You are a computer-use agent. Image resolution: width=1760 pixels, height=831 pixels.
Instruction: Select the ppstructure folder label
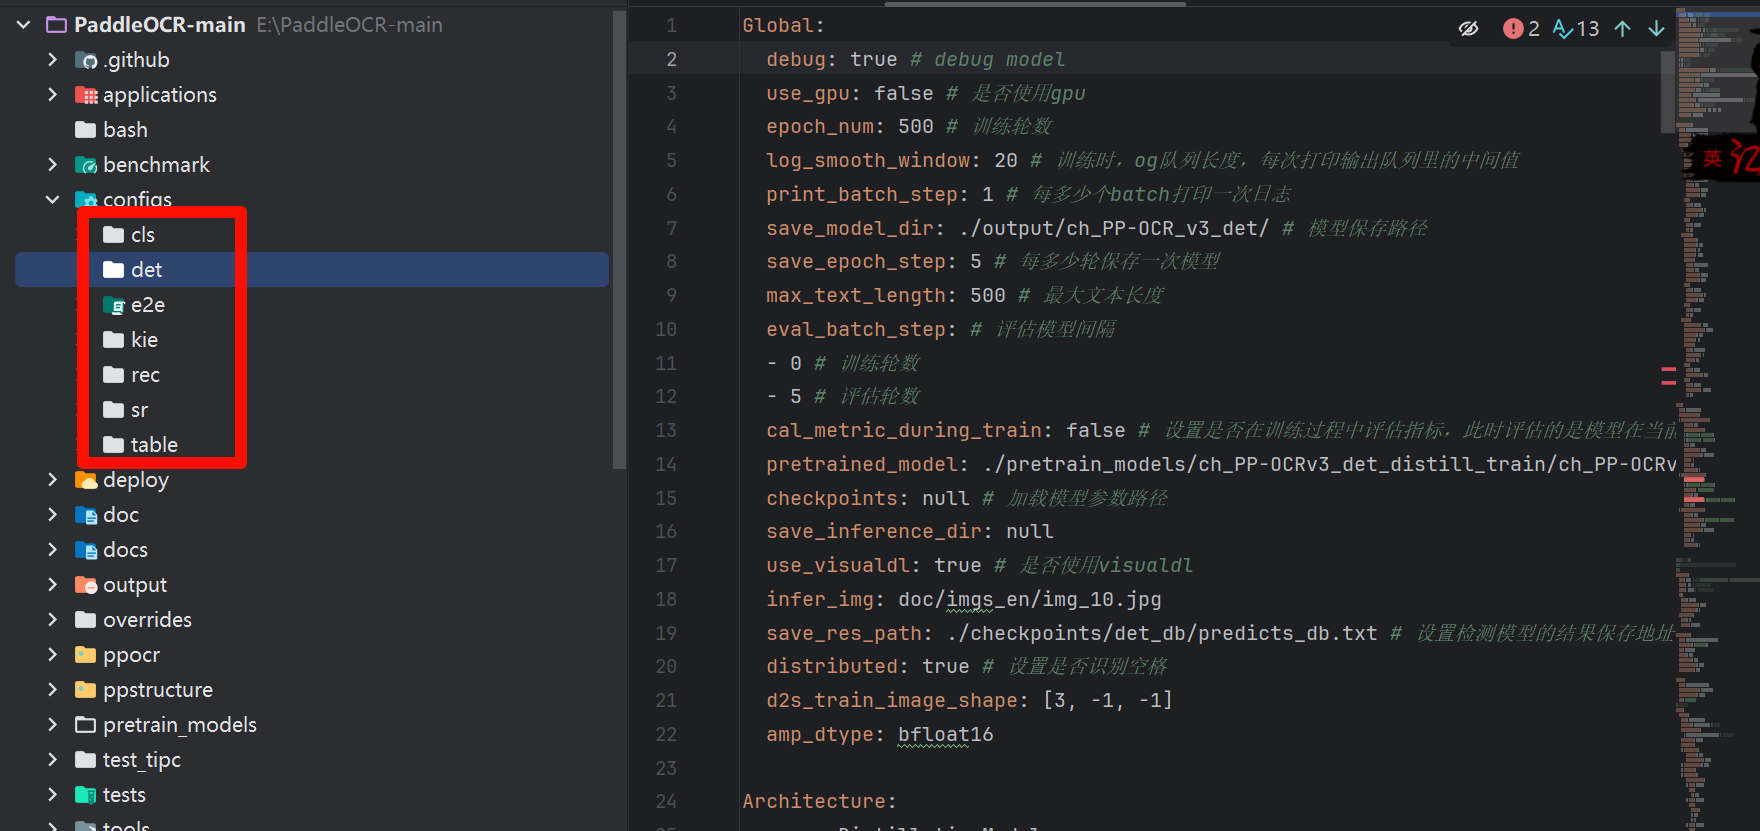point(158,690)
